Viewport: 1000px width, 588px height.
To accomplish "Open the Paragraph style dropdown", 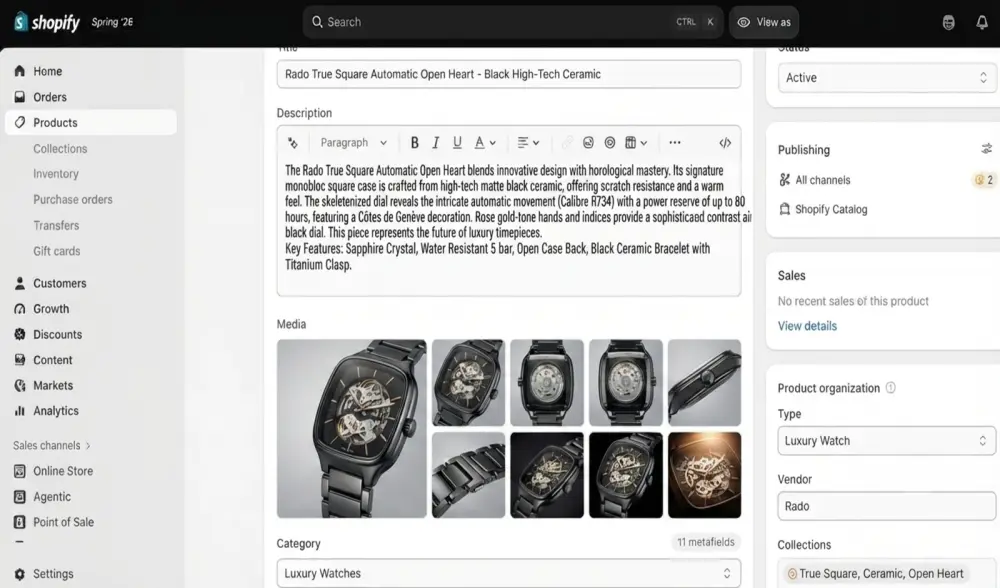I will point(353,143).
